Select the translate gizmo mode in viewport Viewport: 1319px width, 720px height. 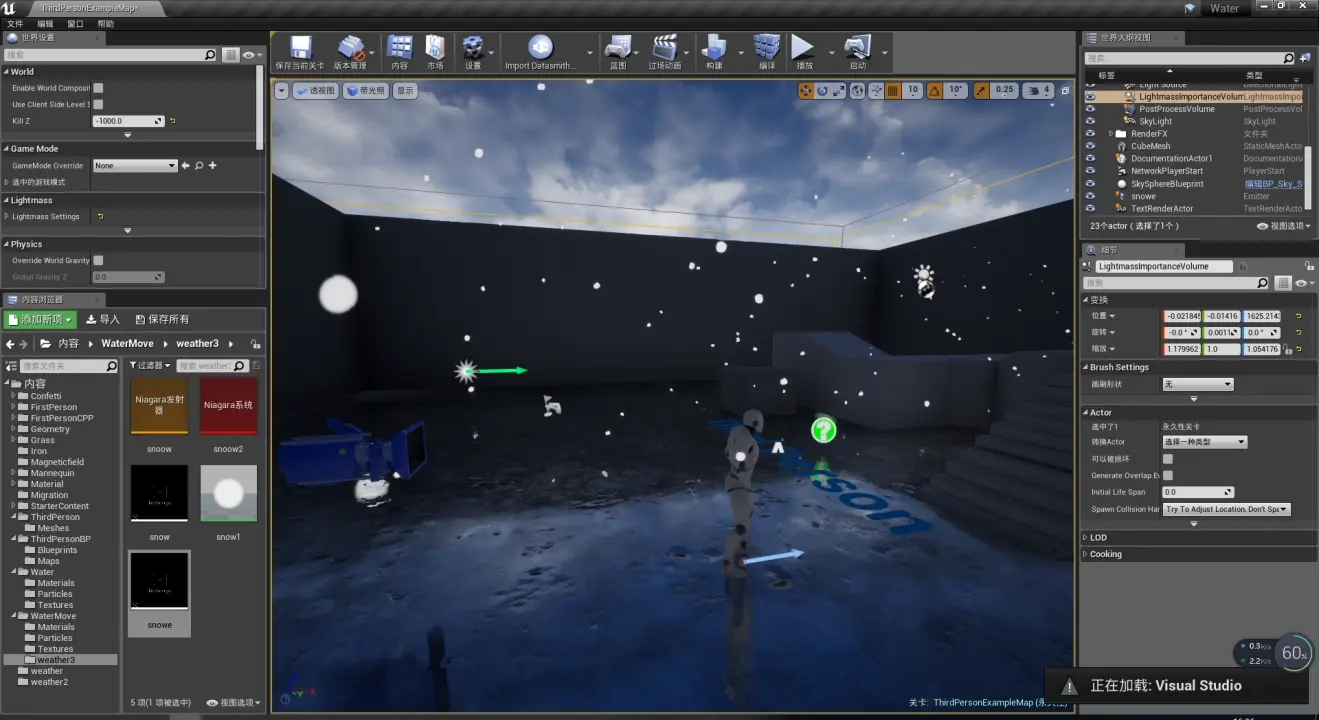(x=805, y=90)
